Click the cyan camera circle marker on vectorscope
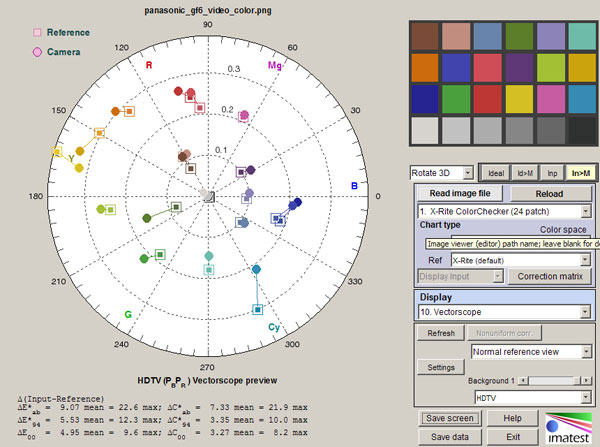 click(x=256, y=269)
